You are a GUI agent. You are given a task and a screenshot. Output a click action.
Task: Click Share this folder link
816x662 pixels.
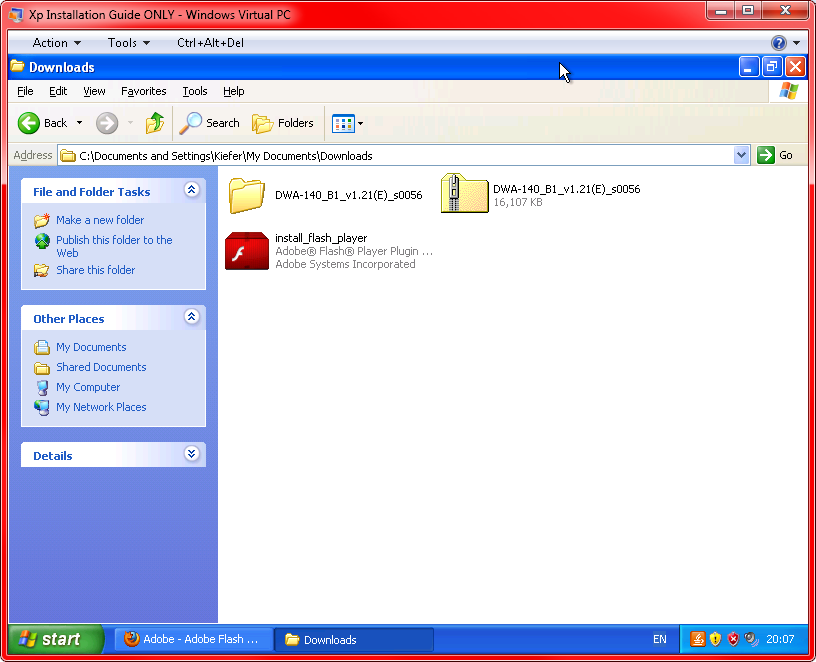95,270
